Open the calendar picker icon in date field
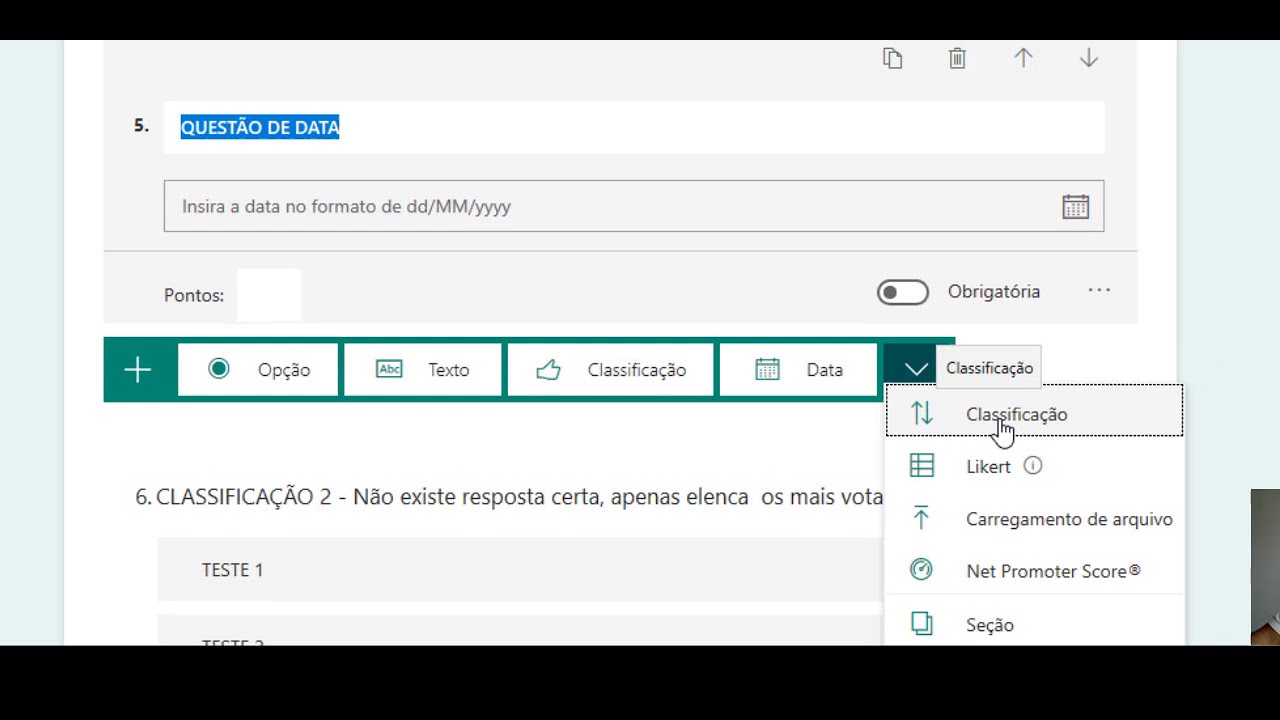The height and width of the screenshot is (720, 1280). pos(1076,207)
